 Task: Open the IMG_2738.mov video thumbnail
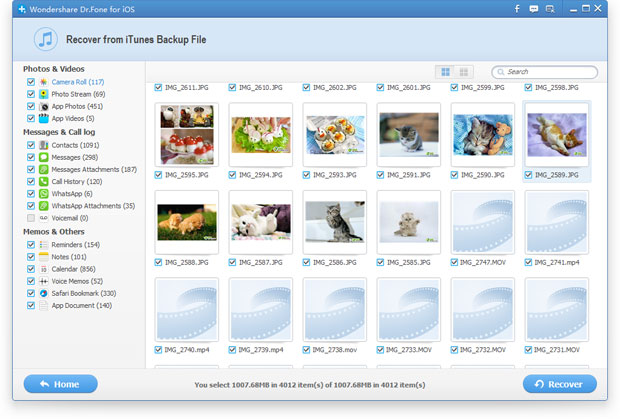(335, 310)
